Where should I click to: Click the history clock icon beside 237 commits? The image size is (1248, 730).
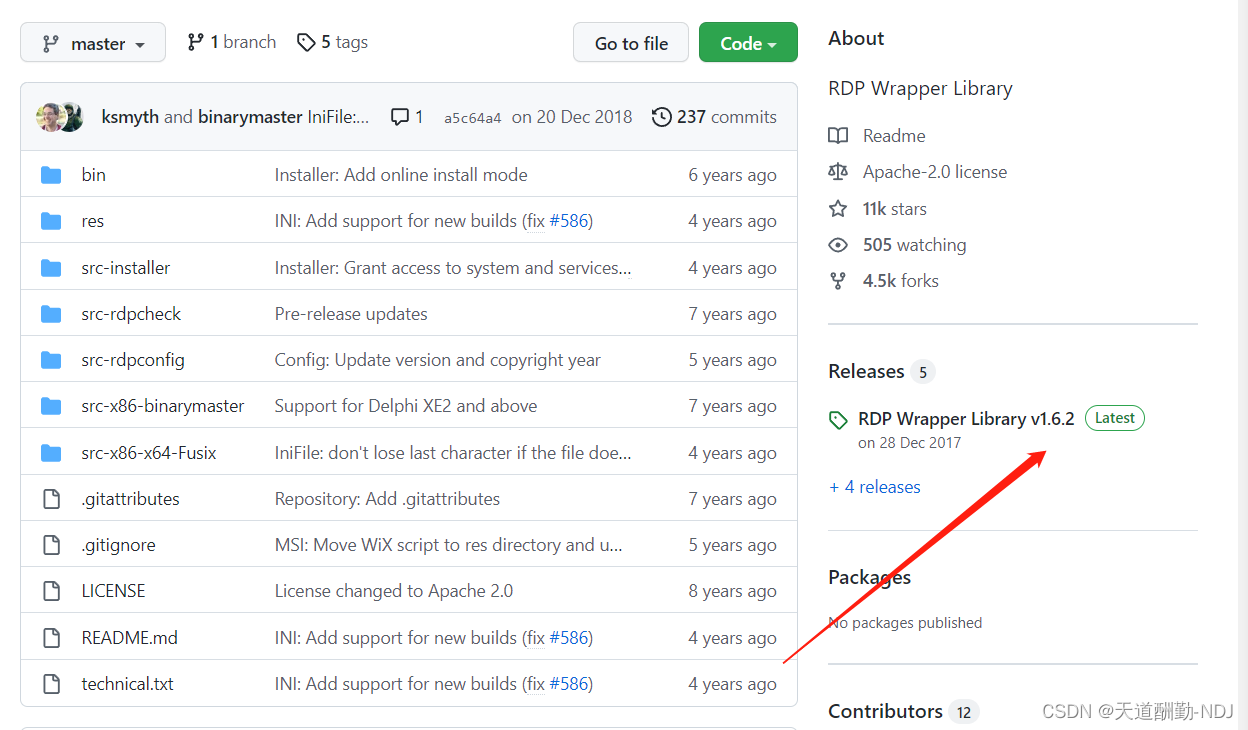(x=661, y=117)
